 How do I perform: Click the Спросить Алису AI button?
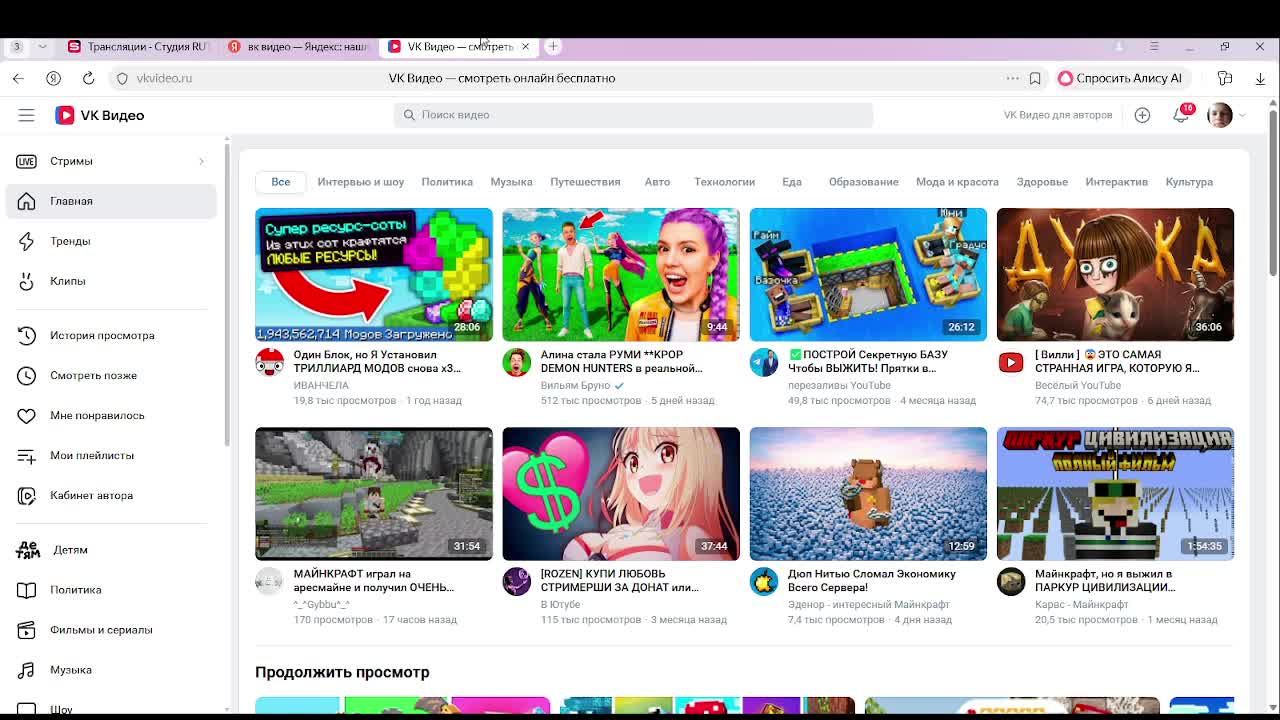tap(1120, 78)
